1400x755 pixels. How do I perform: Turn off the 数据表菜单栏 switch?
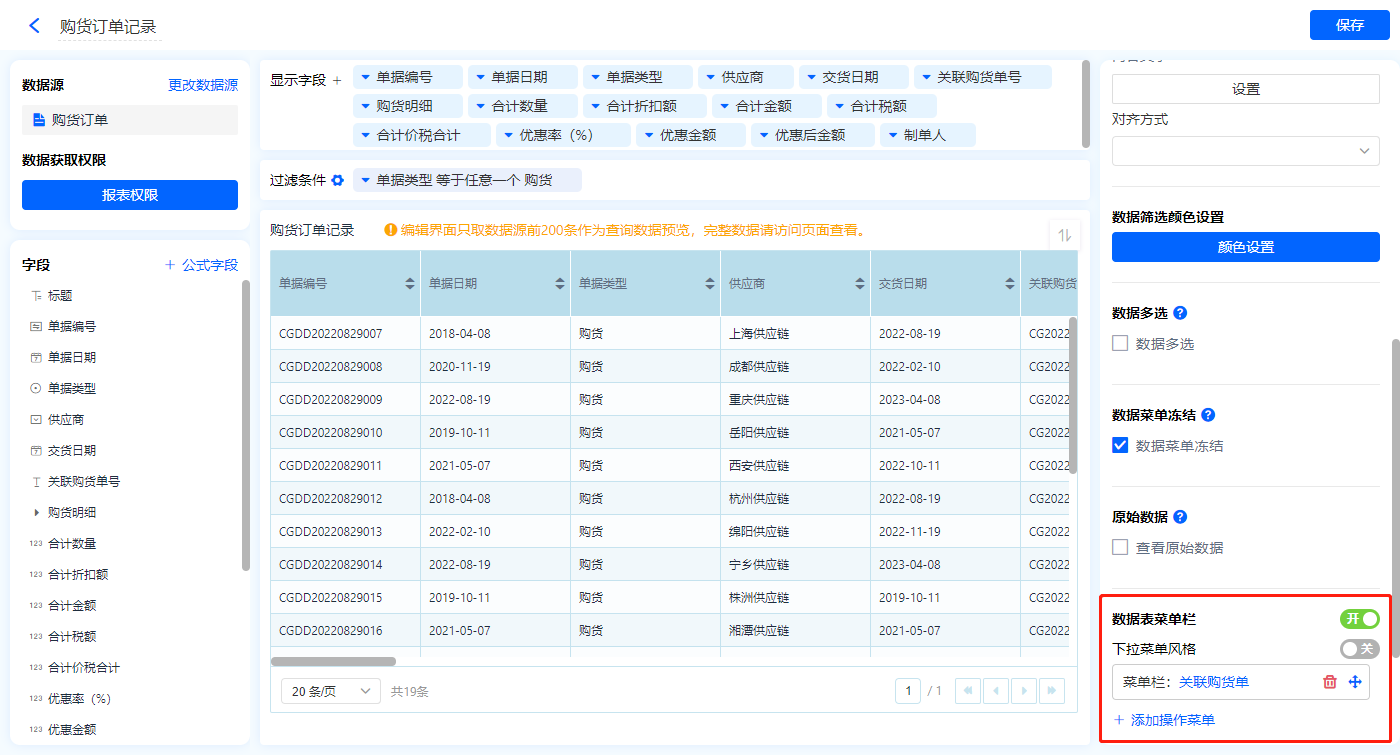click(1359, 619)
